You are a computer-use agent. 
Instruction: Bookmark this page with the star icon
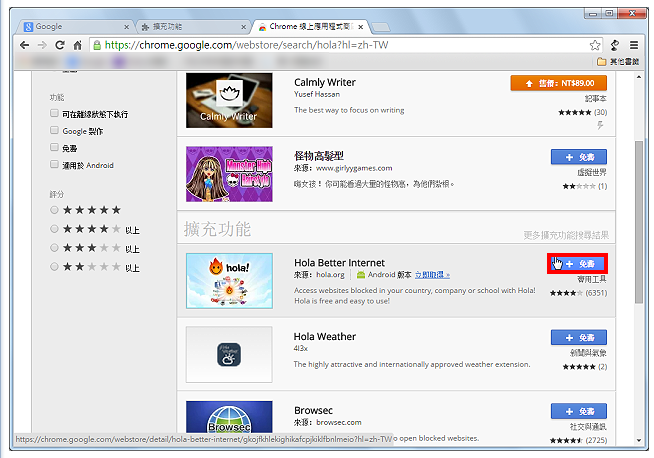[595, 45]
